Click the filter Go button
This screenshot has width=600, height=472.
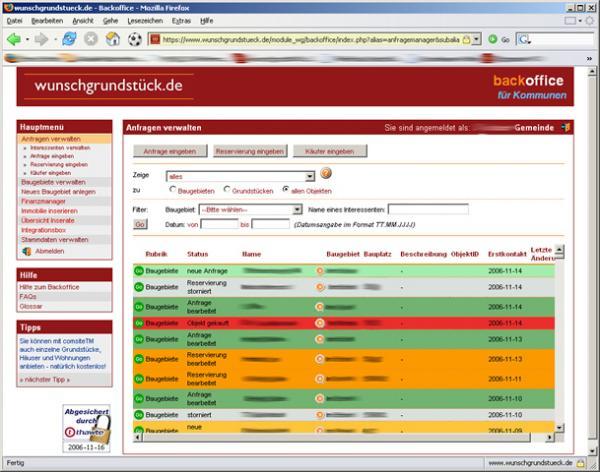(x=140, y=224)
